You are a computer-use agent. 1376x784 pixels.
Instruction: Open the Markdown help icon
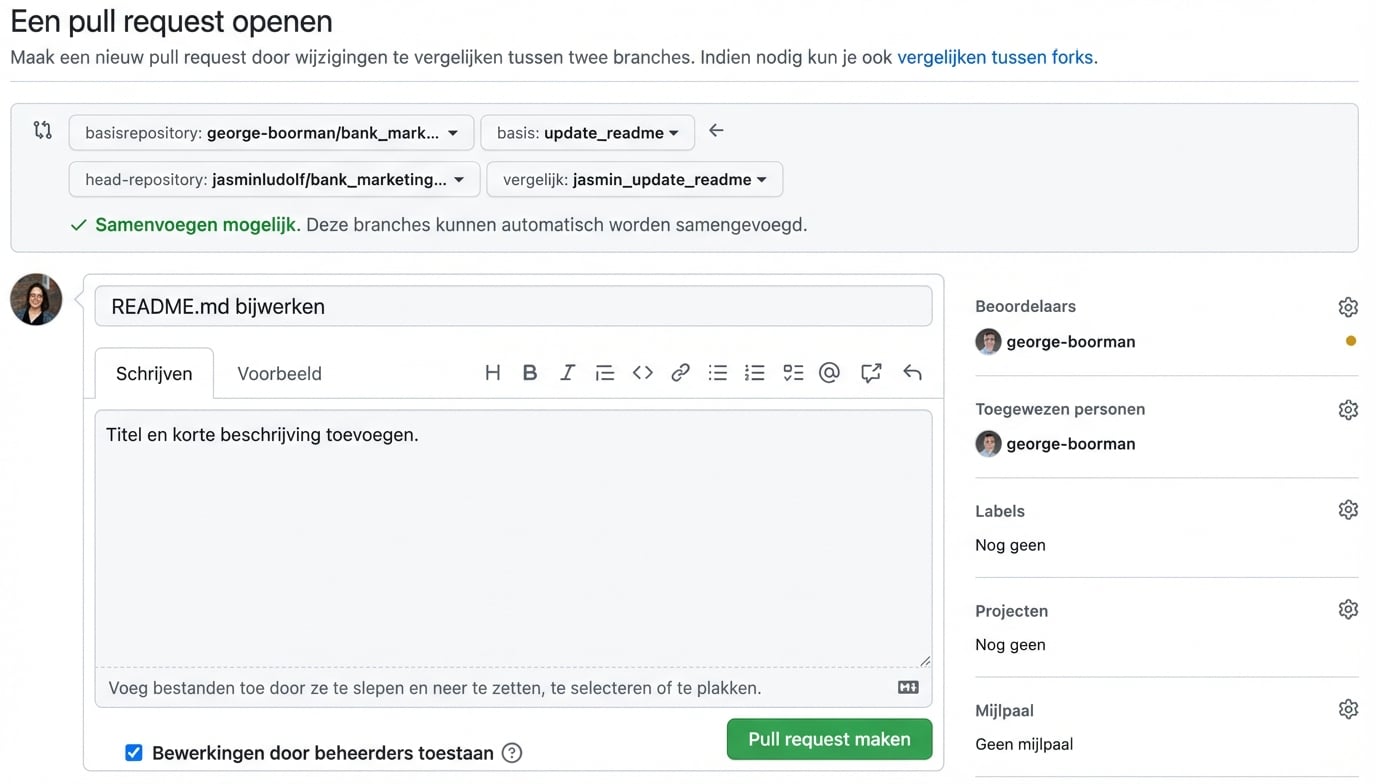[907, 687]
